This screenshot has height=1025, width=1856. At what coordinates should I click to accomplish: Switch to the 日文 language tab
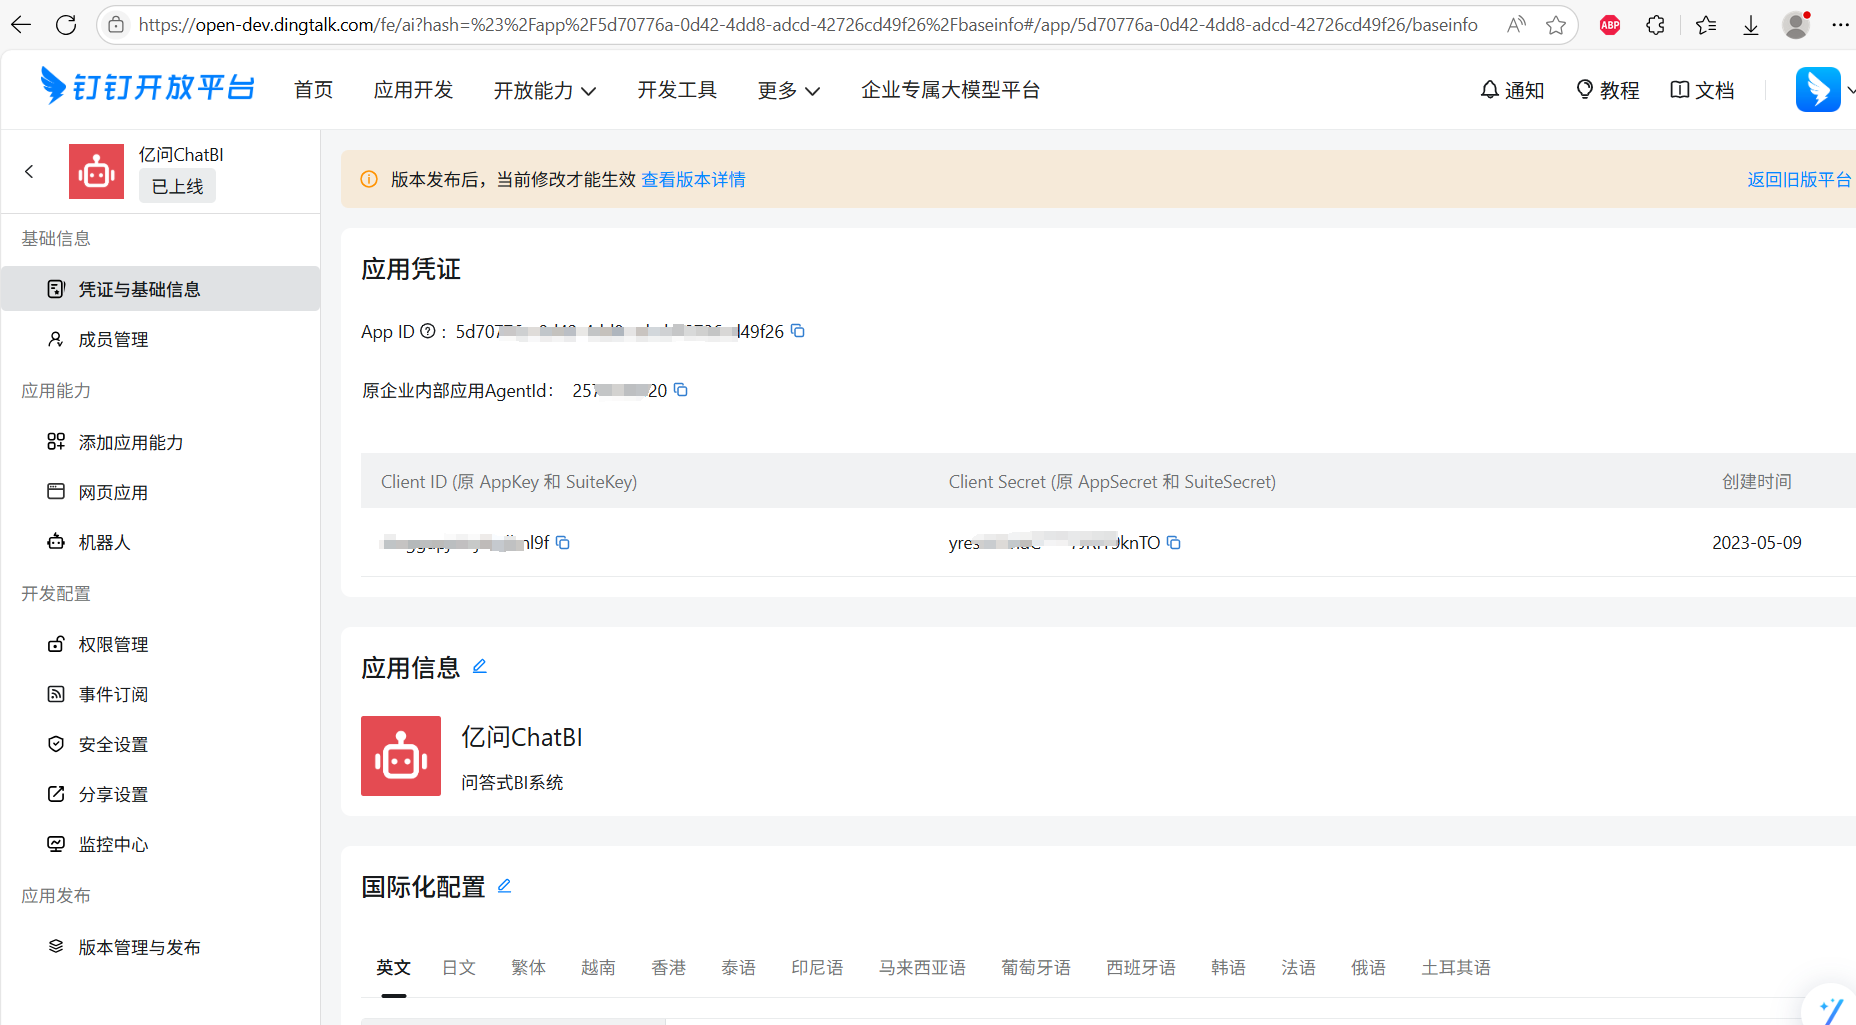(459, 967)
